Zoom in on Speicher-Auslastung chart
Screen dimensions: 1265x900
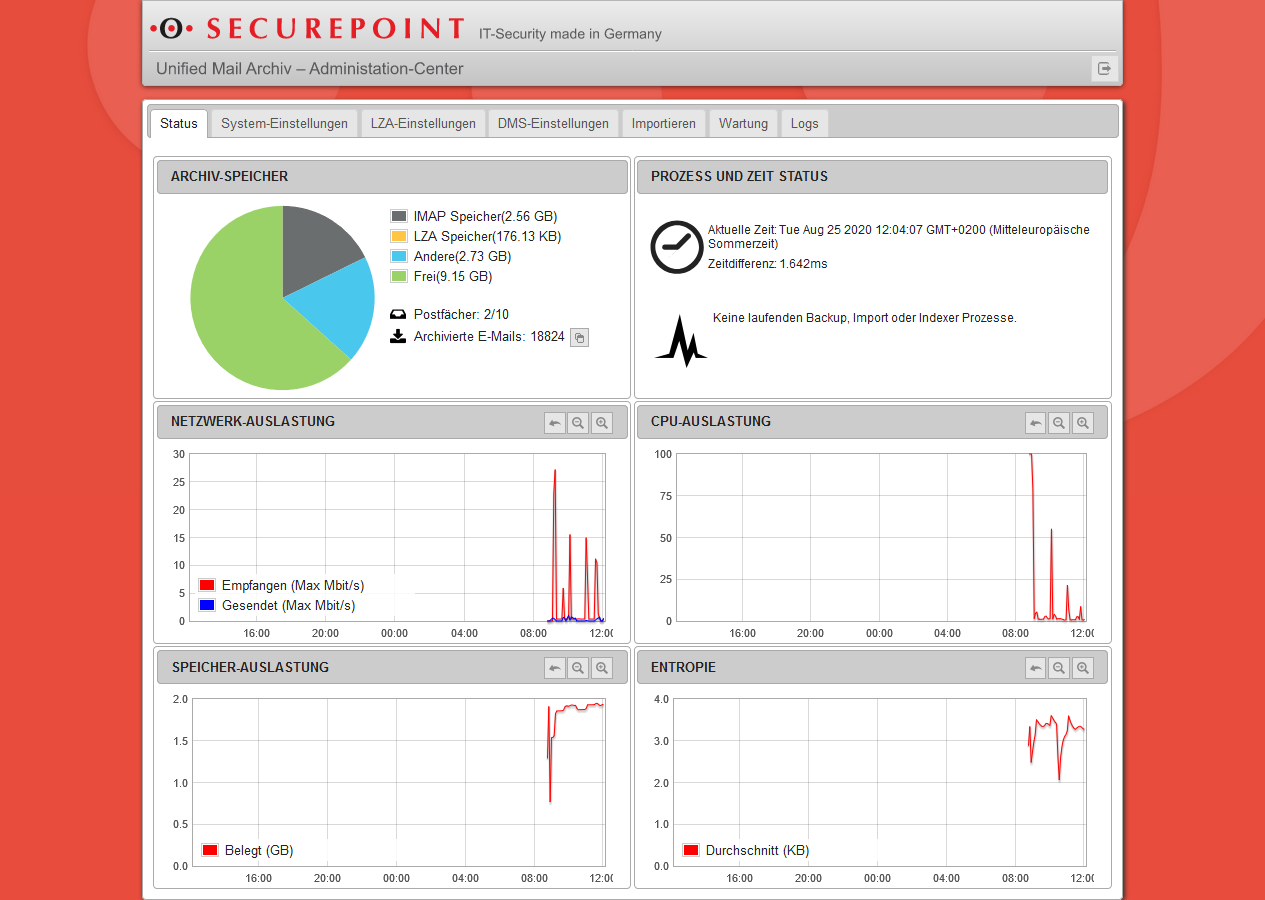[x=602, y=668]
